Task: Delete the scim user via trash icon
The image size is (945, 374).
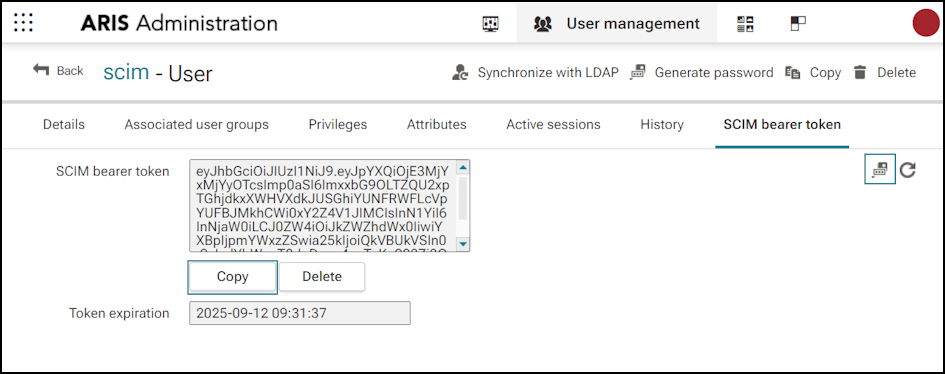Action: coord(885,73)
